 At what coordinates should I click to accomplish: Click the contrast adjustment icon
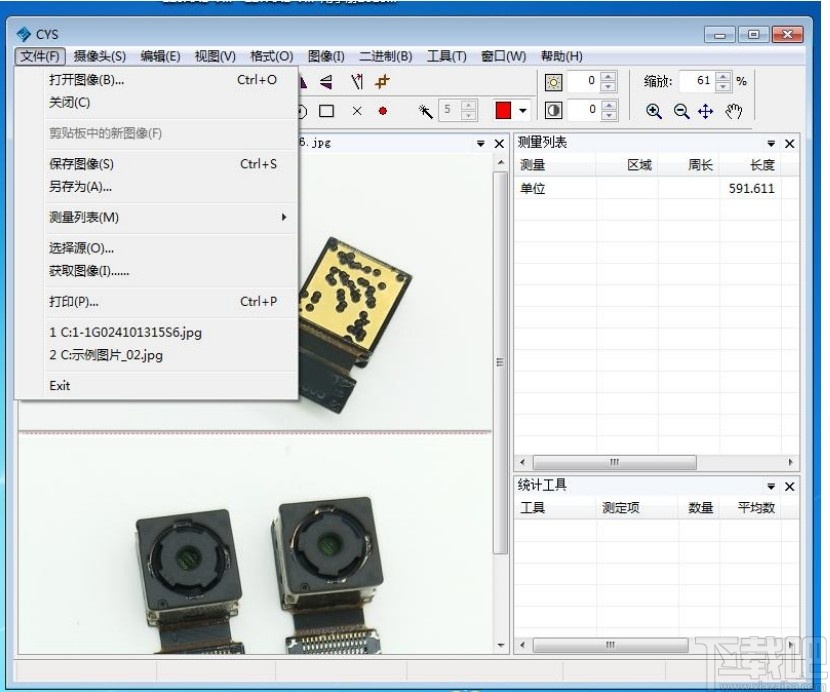554,110
